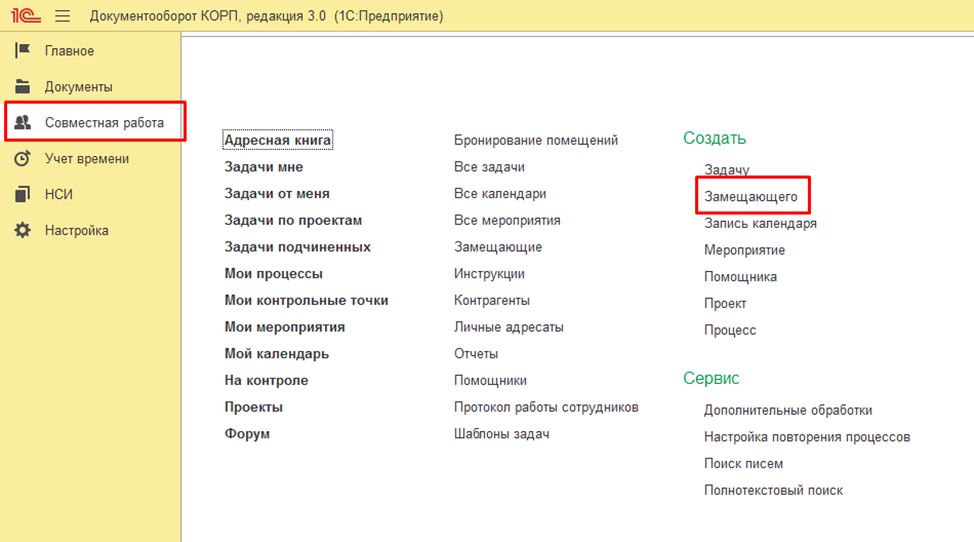Open Задачи мне
The height and width of the screenshot is (542, 974).
[x=264, y=167]
